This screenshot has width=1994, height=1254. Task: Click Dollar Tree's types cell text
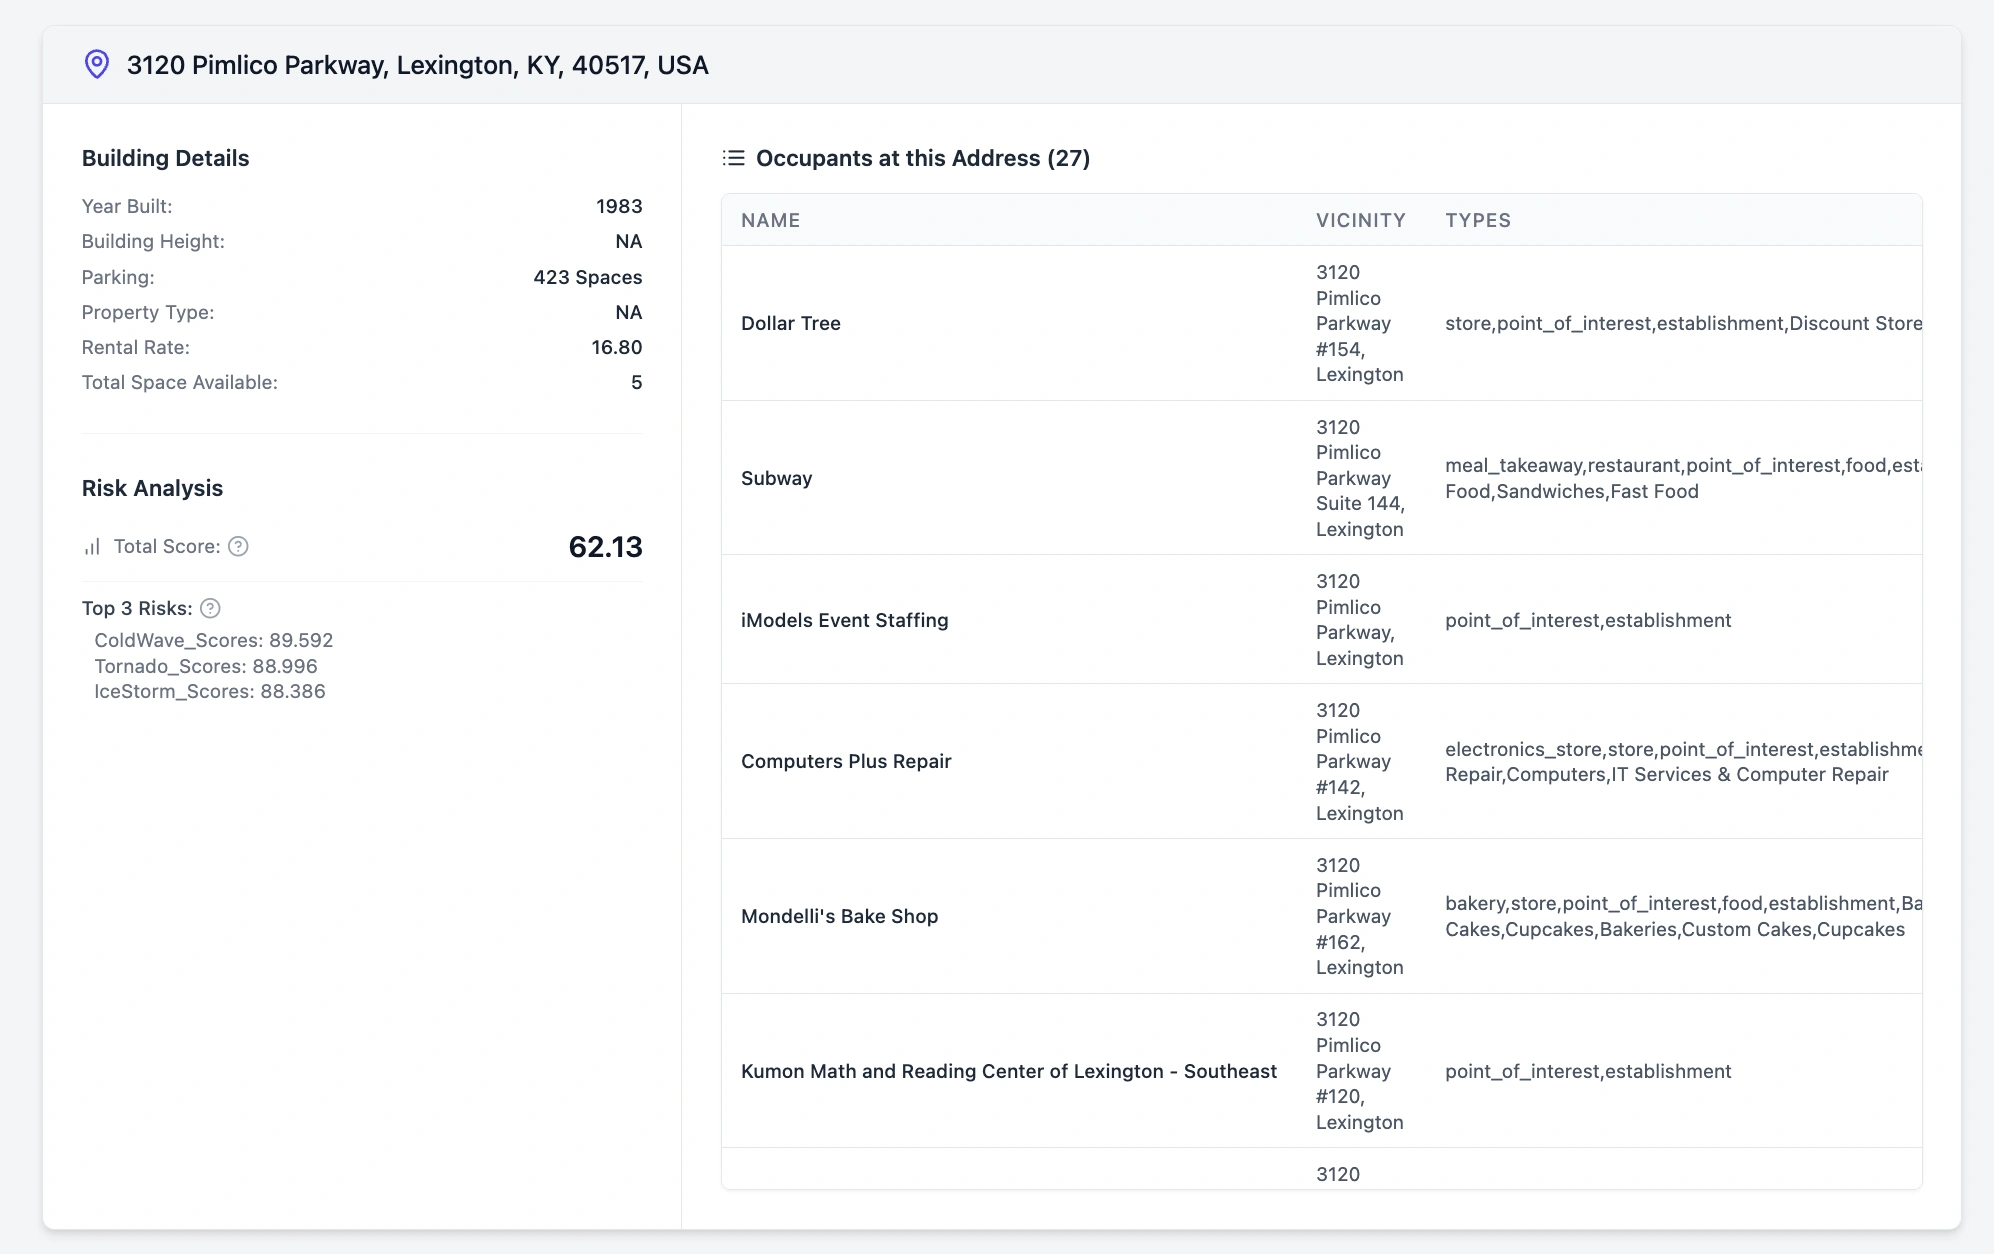point(1683,323)
